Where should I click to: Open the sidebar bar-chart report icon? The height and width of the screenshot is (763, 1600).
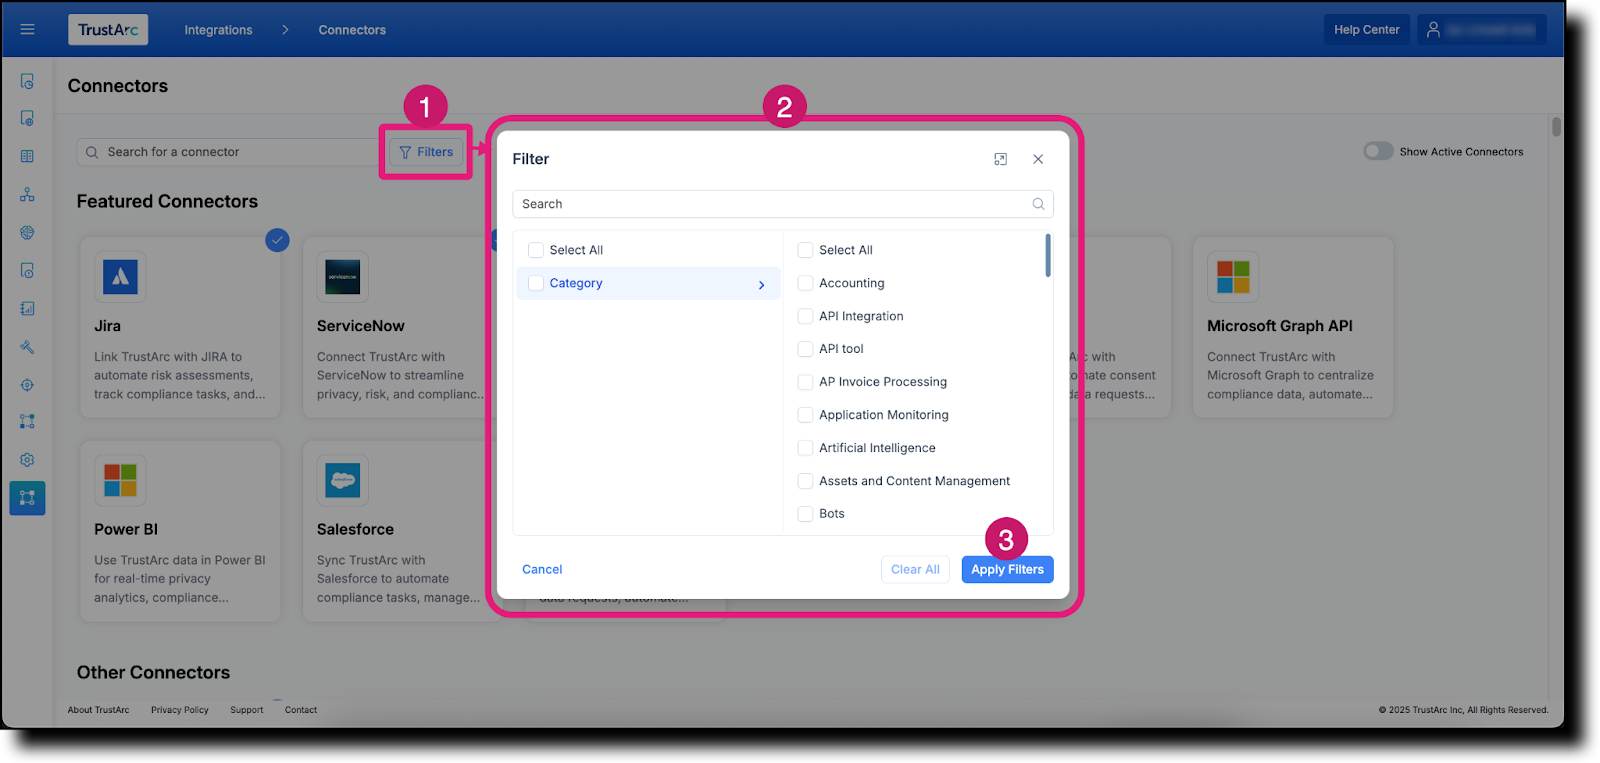click(x=27, y=308)
